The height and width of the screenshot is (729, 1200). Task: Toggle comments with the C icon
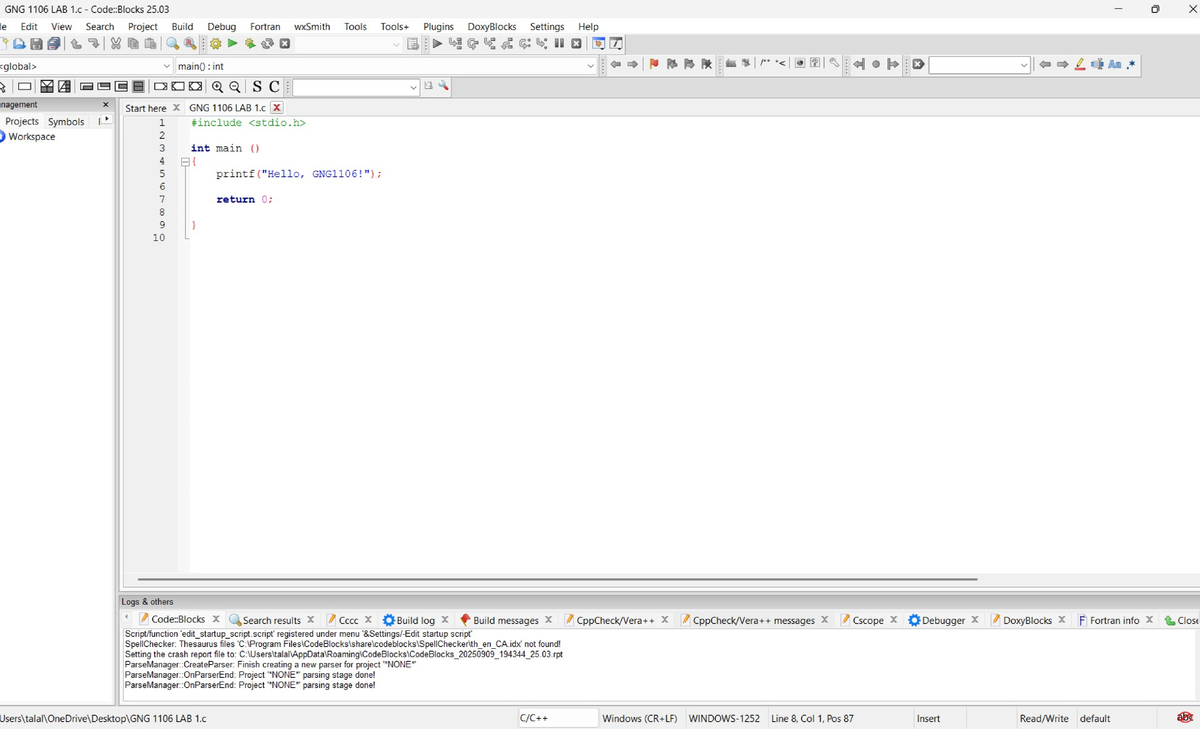[x=274, y=87]
